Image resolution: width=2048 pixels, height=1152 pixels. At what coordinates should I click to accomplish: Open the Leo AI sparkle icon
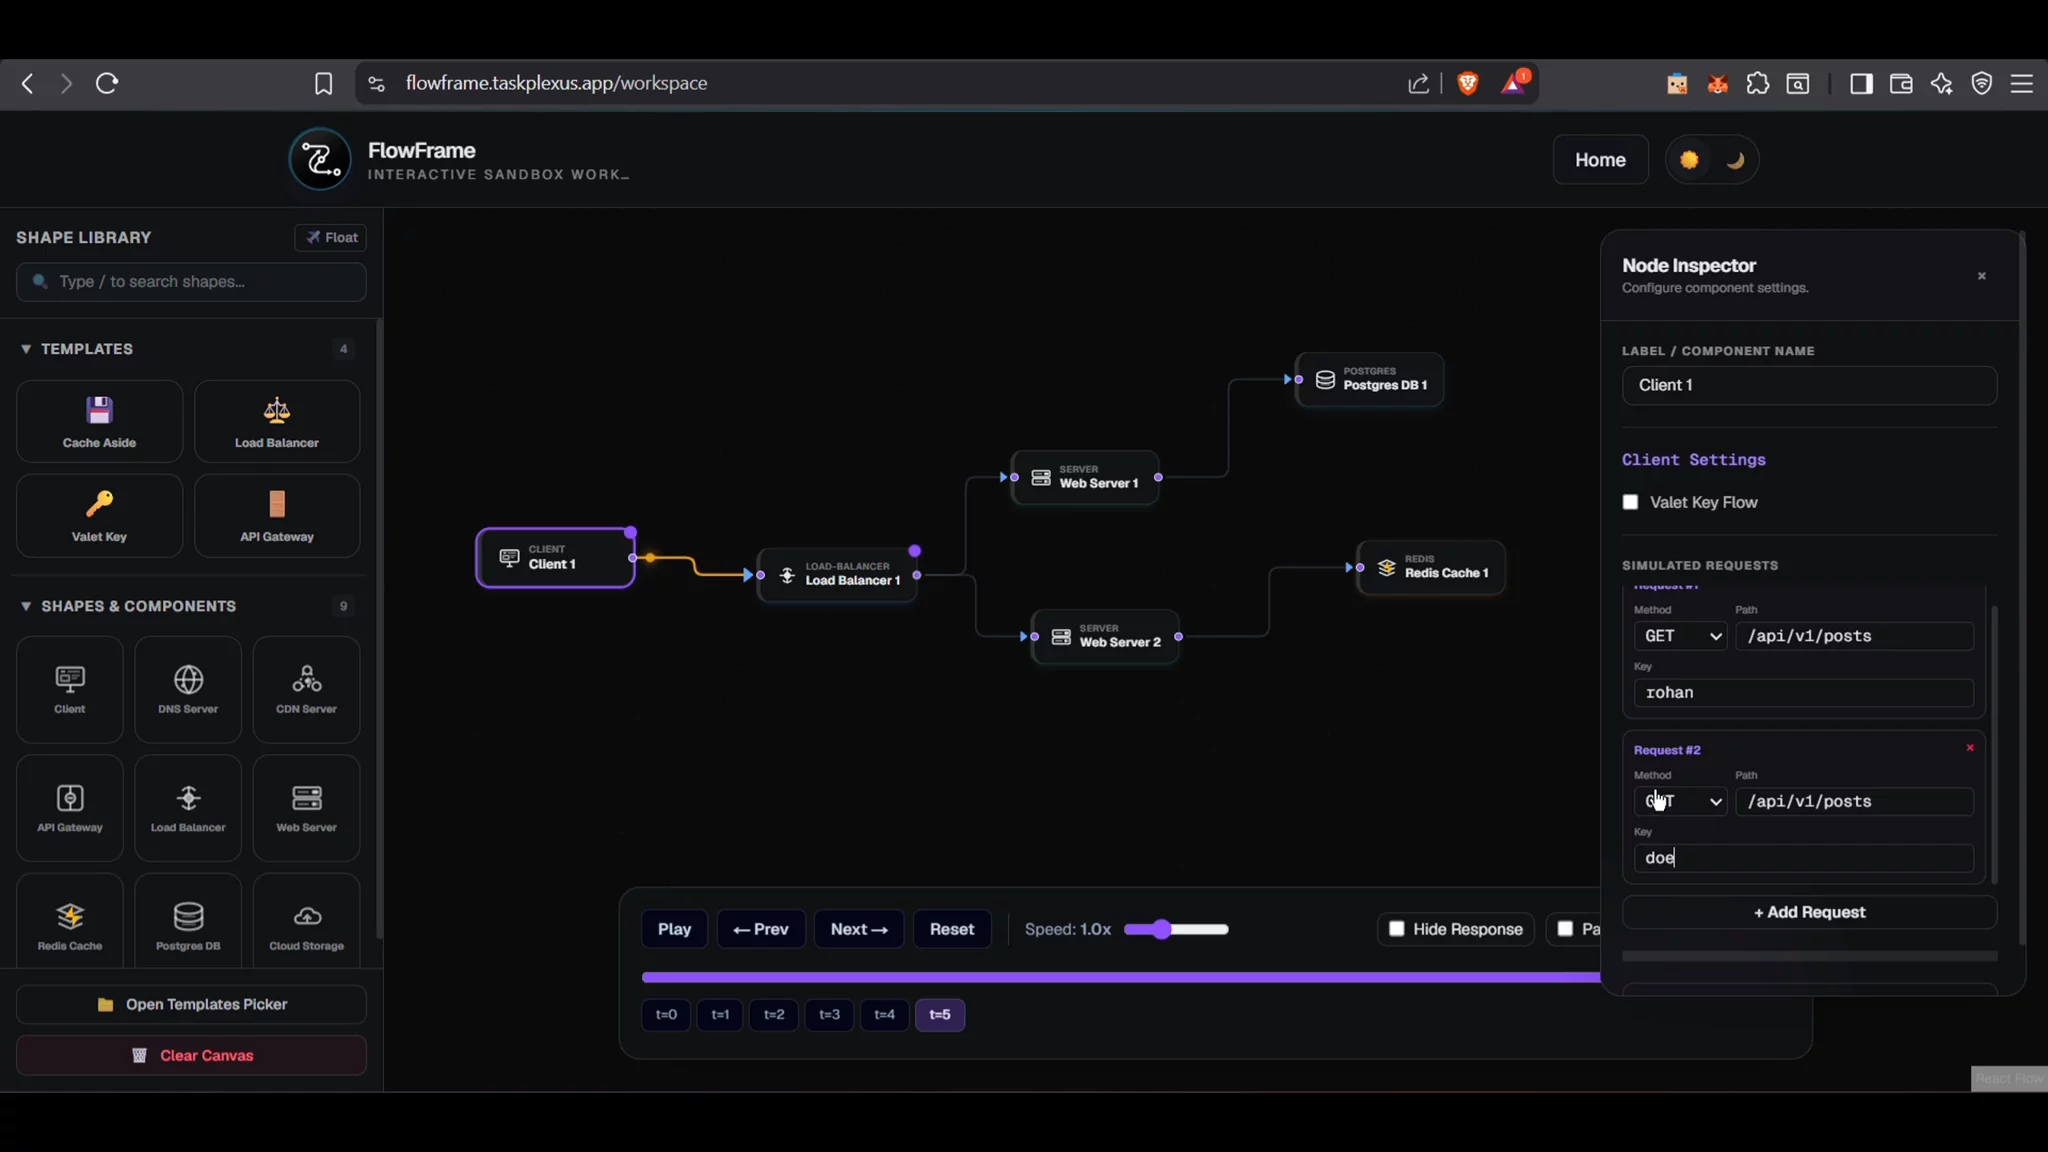point(1942,84)
